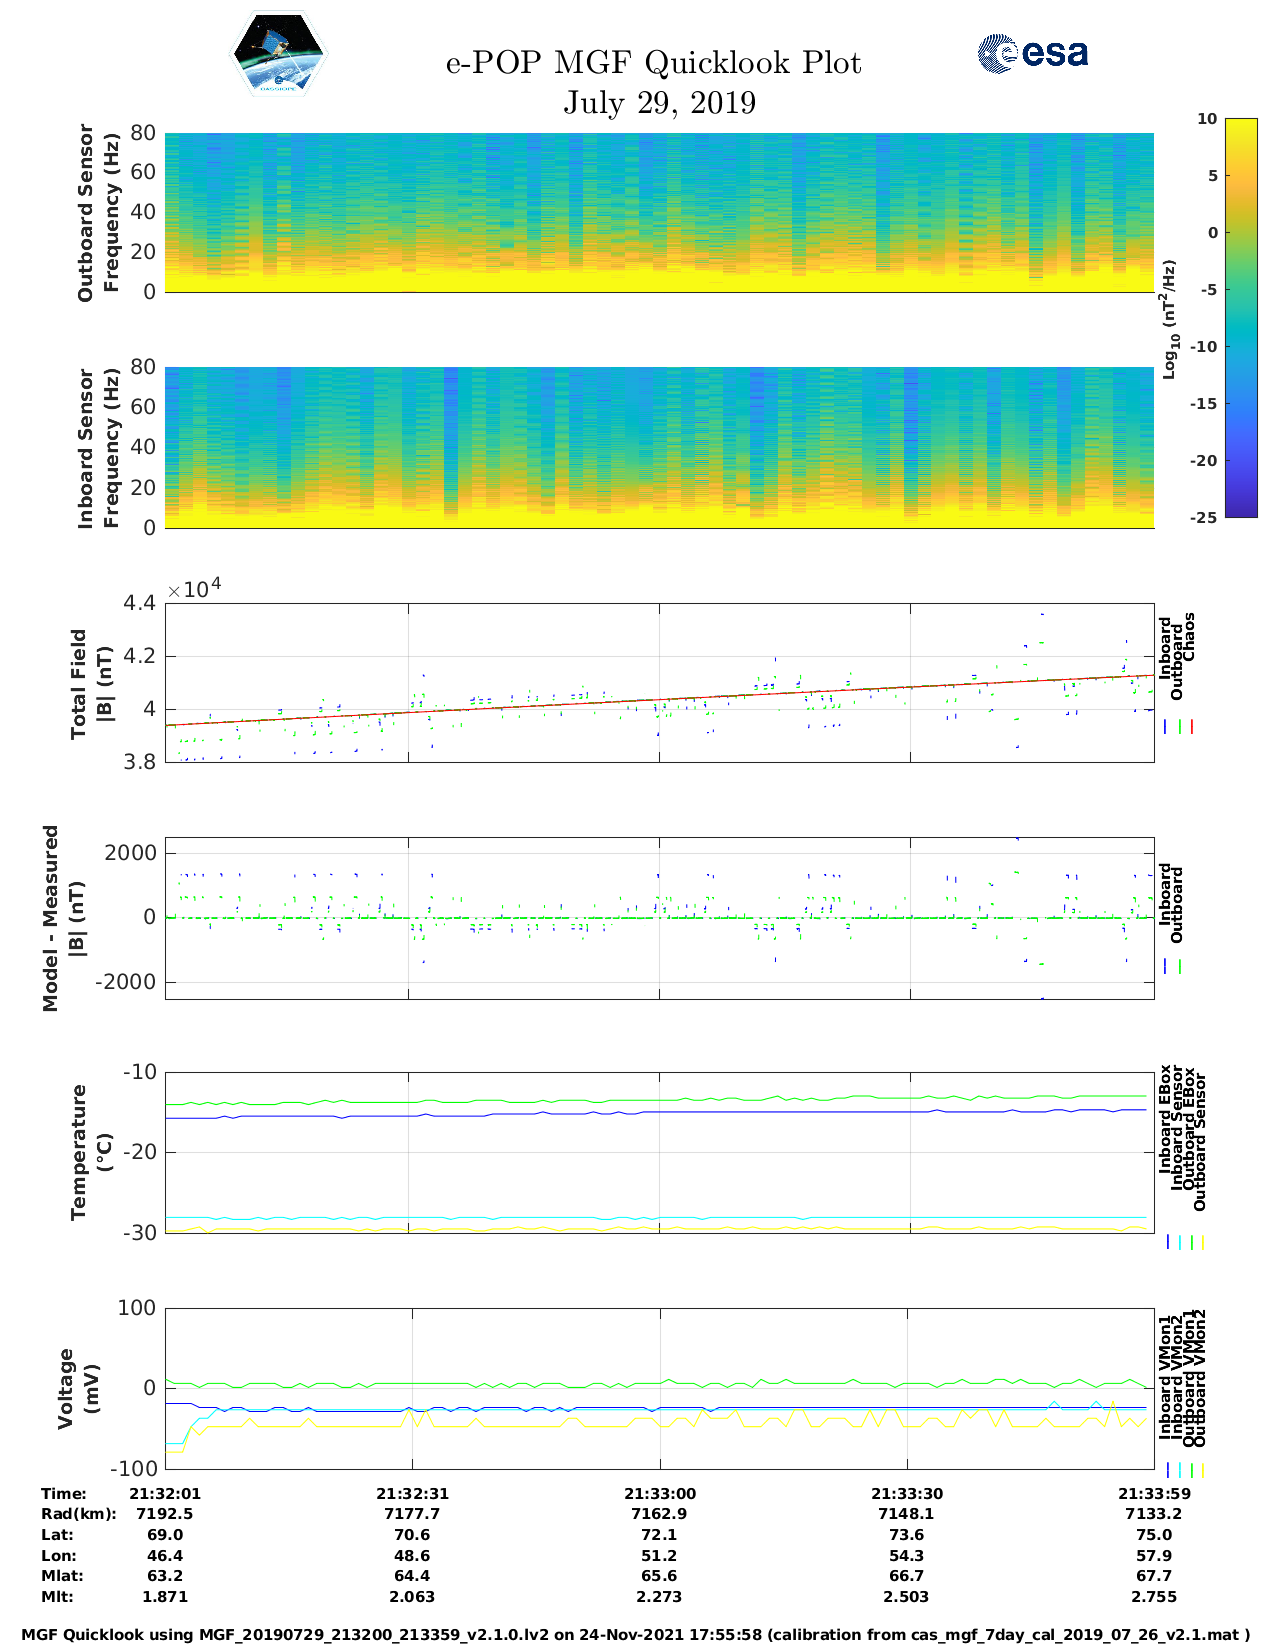Click green Outboard legend marker in Total Field plot
This screenshot has height=1650, width=1275.
pos(1179,727)
